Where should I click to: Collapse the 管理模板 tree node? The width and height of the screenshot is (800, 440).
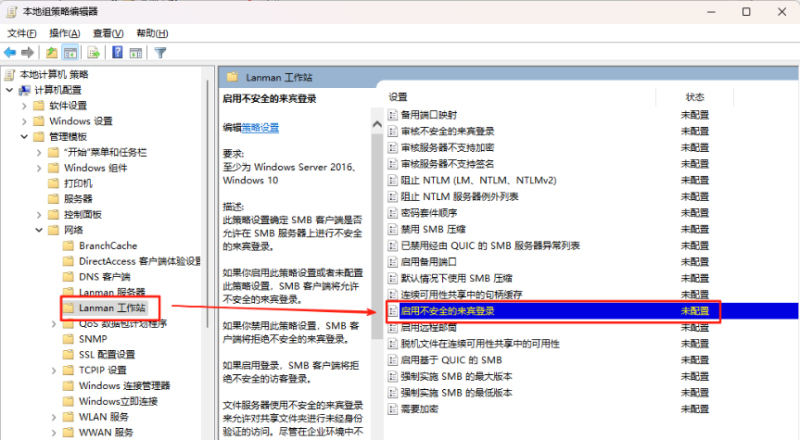pos(24,136)
